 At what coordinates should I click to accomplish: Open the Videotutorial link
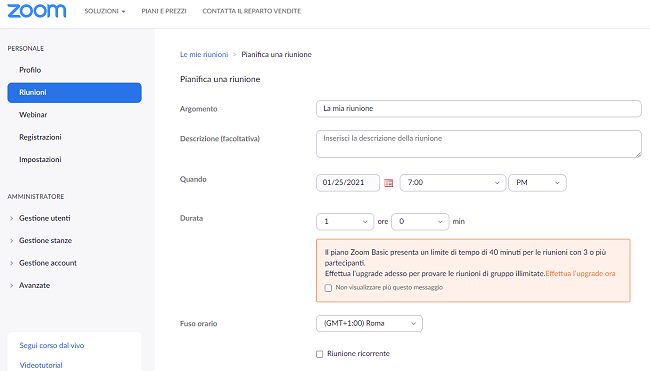[x=41, y=365]
